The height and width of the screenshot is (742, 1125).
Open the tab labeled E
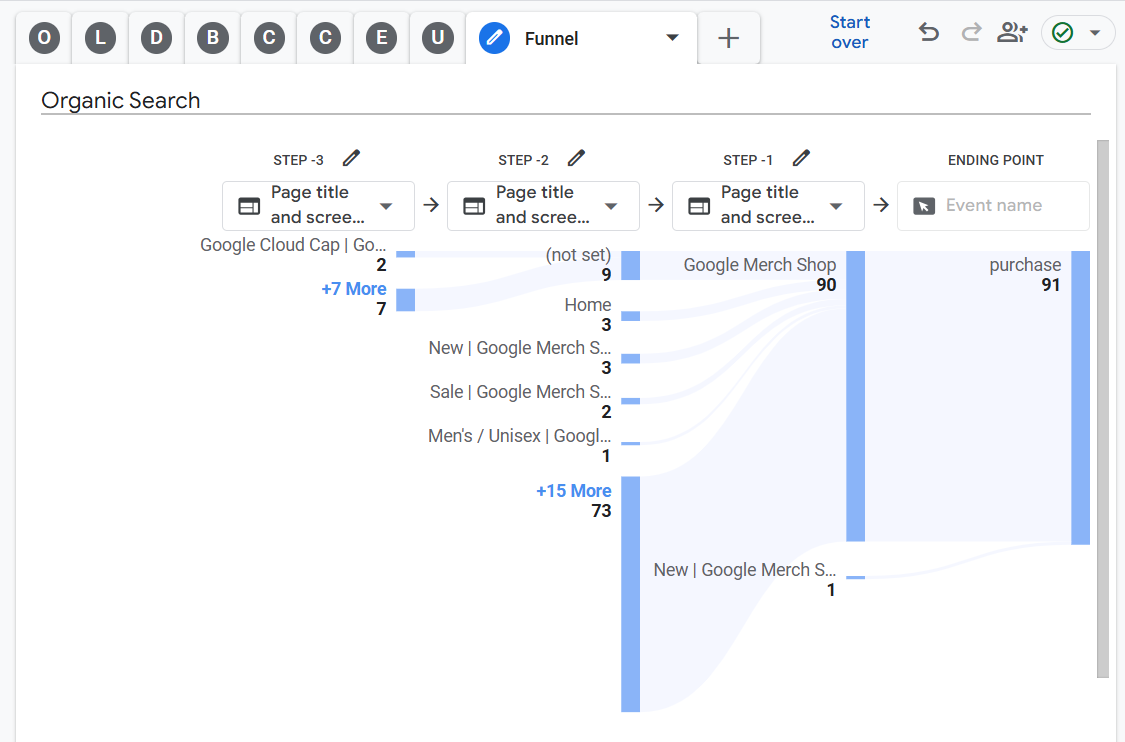pos(381,38)
